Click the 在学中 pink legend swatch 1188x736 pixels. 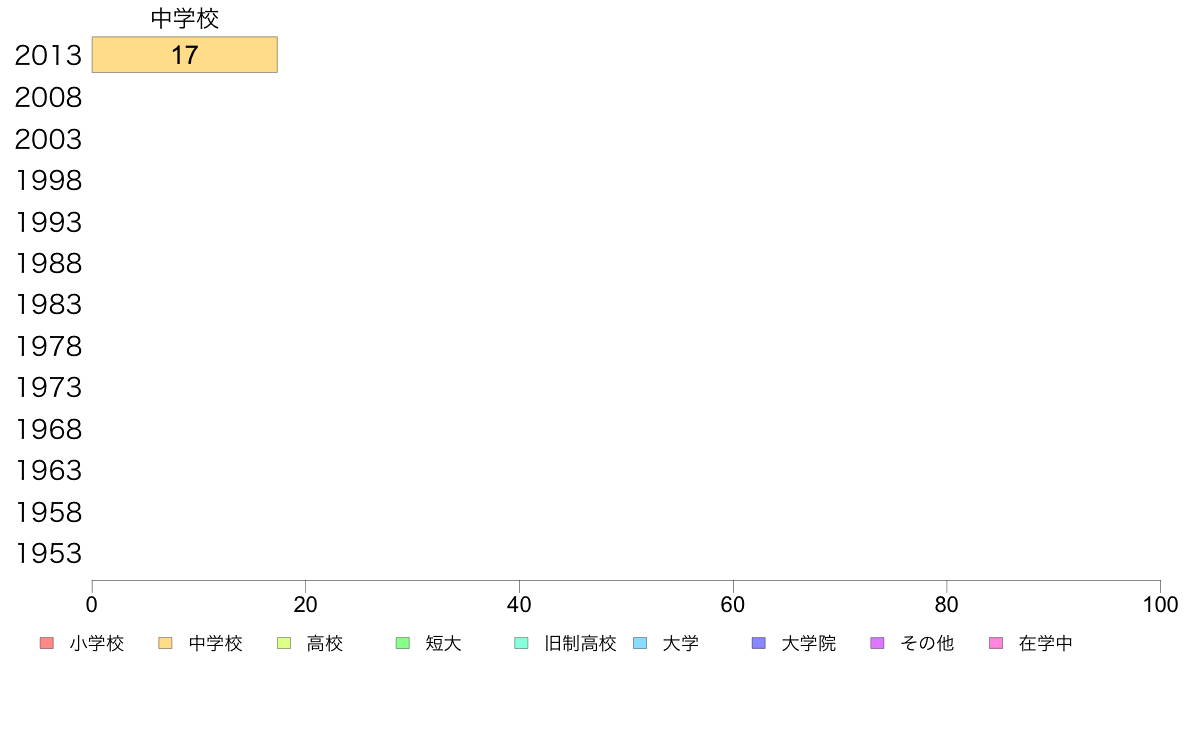pyautogui.click(x=996, y=644)
